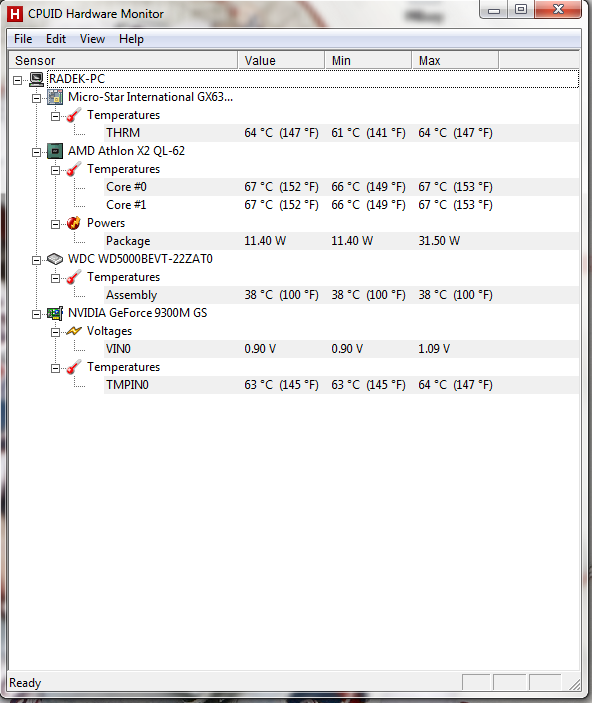Collapse the AMD Athlon X2 QL-62 node

[36, 152]
